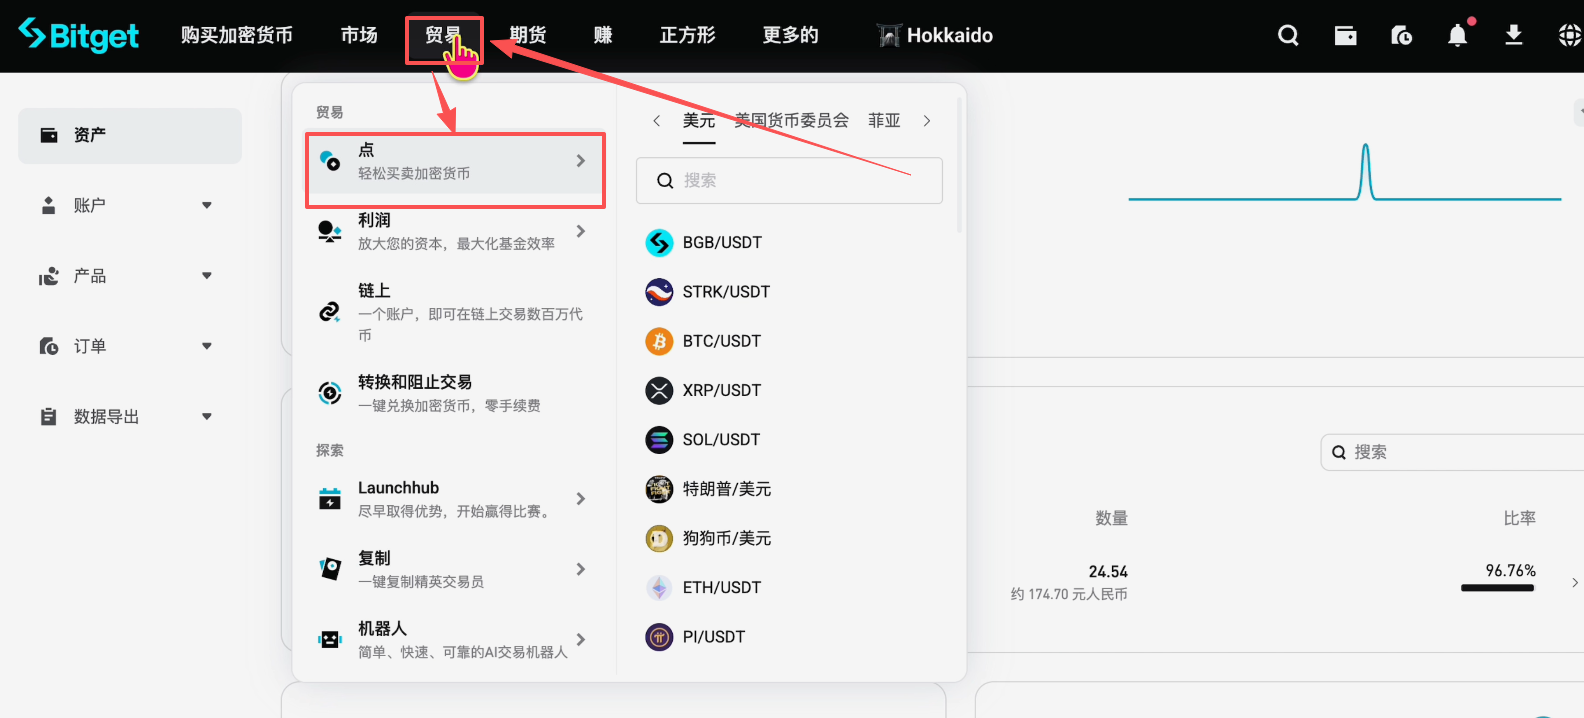Open the 点 spot trading submenu
This screenshot has height=718, width=1584.
pyautogui.click(x=455, y=162)
